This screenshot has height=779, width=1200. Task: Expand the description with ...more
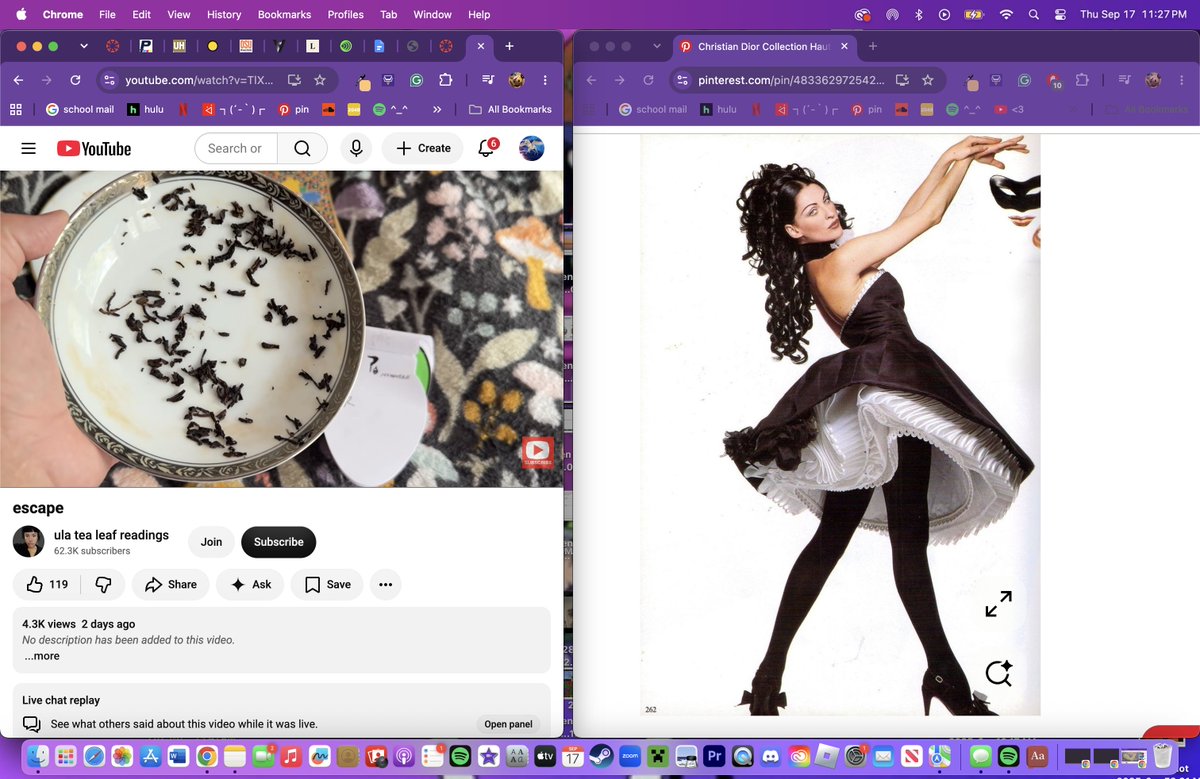[x=41, y=656]
